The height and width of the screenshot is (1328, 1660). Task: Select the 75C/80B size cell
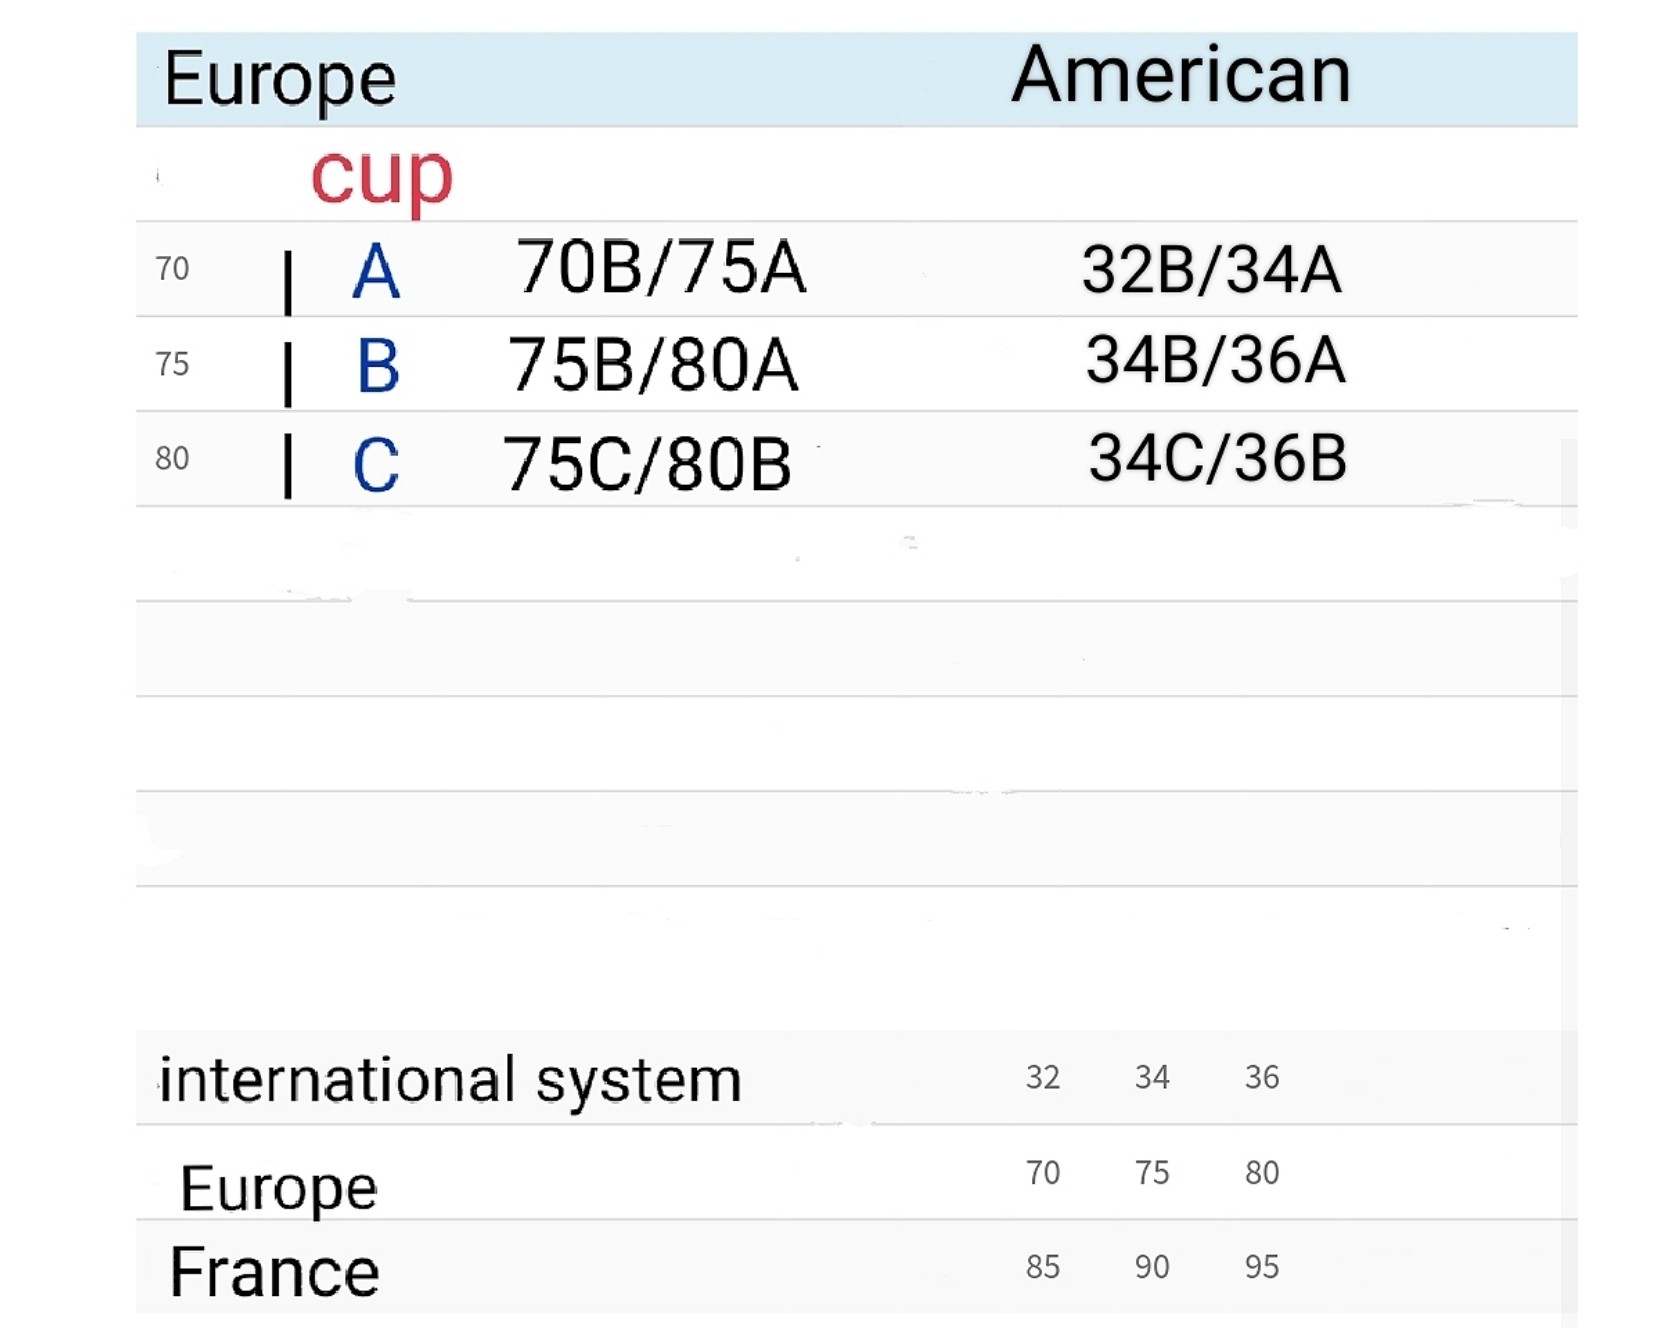[x=647, y=464]
